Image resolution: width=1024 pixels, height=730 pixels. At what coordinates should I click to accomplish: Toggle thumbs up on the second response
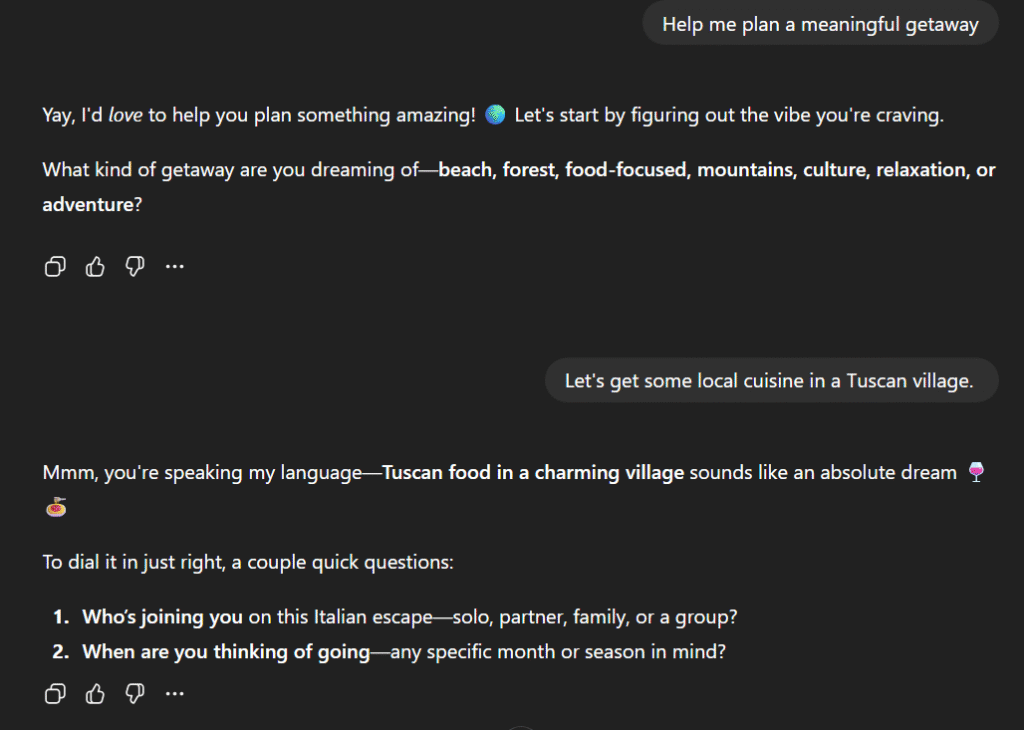[94, 693]
